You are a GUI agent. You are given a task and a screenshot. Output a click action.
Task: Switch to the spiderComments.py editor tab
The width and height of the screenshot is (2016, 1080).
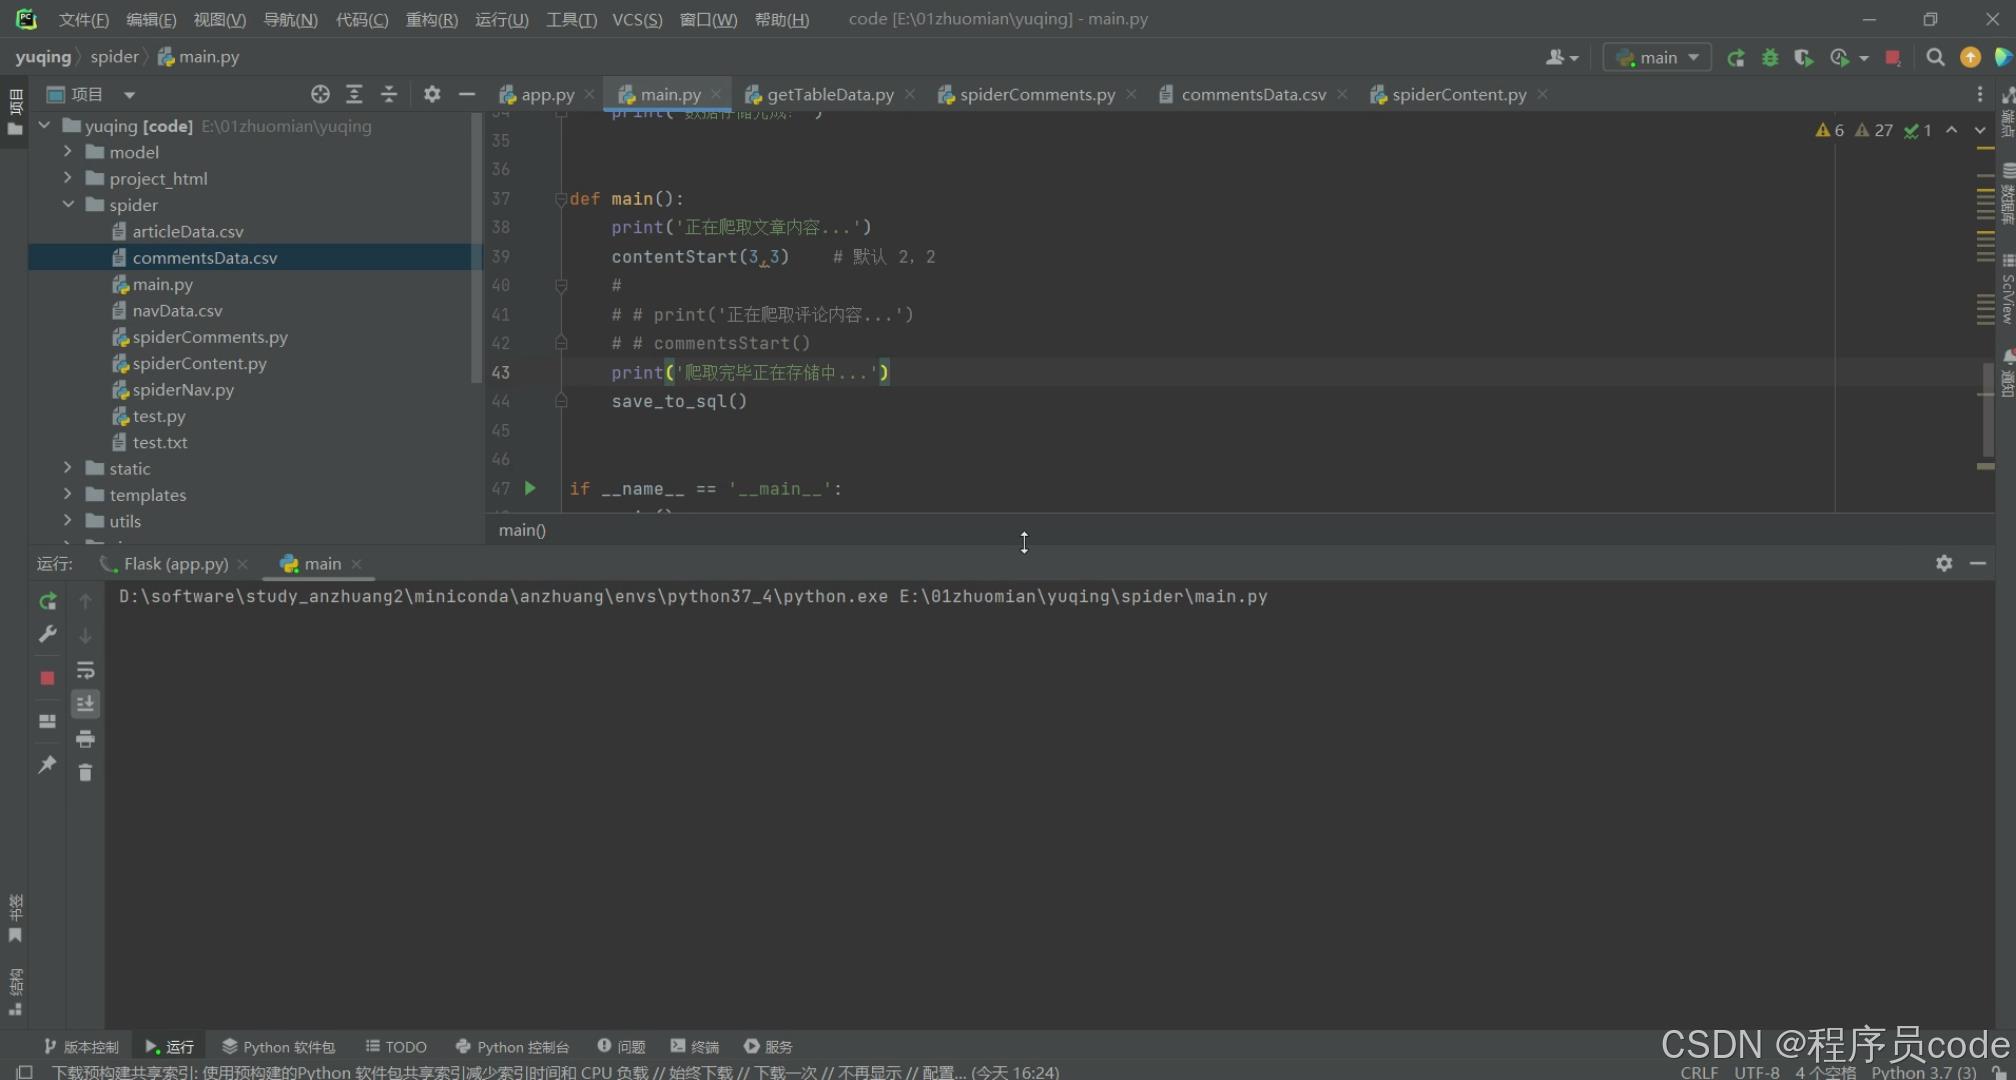1036,94
